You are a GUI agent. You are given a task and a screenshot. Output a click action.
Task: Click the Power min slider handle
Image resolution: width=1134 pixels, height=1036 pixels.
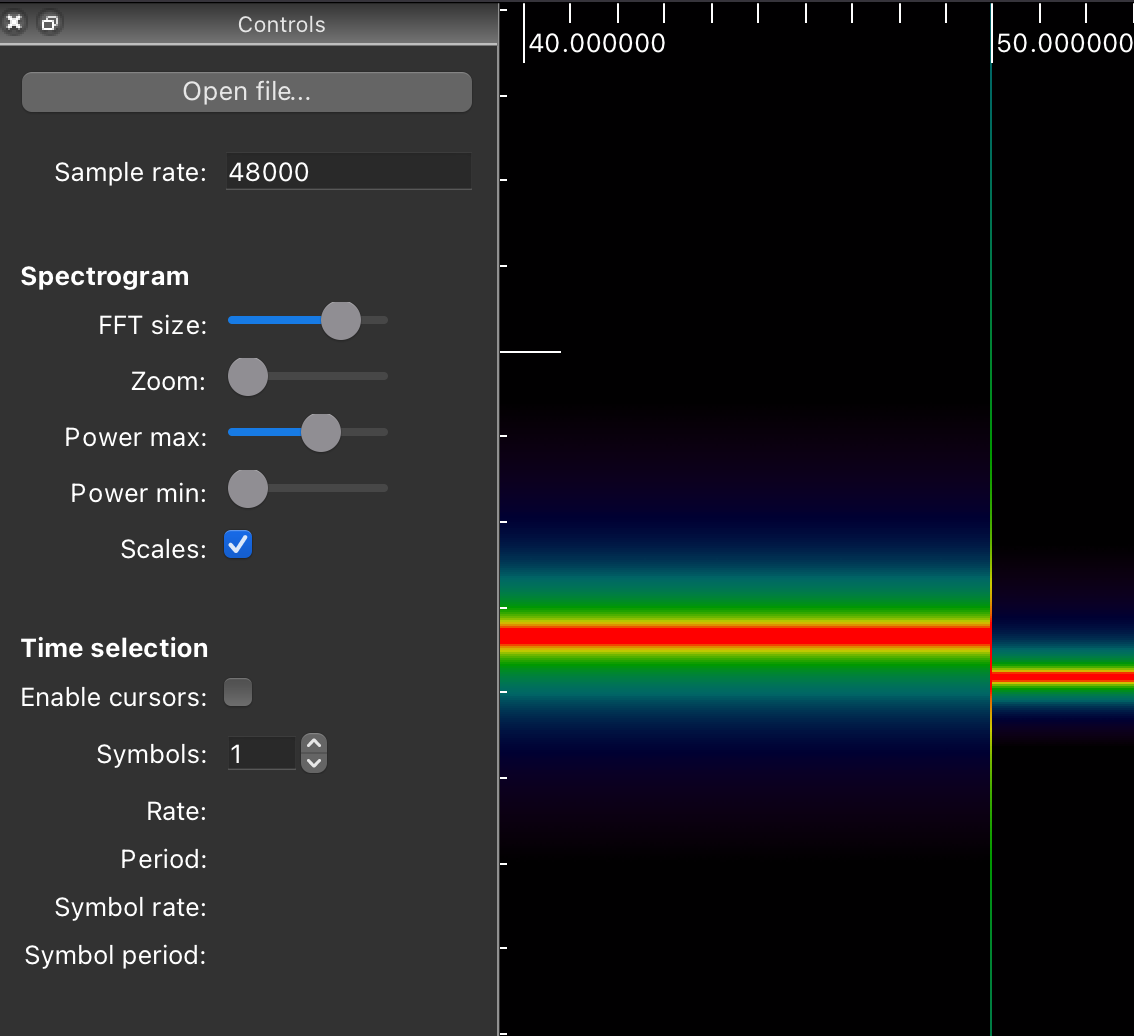point(248,488)
